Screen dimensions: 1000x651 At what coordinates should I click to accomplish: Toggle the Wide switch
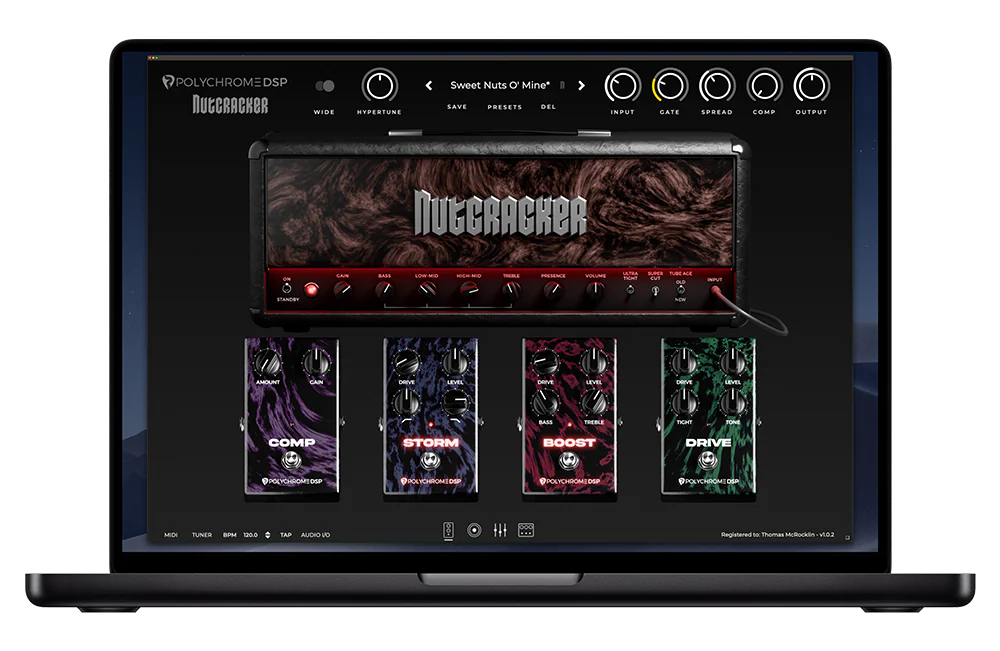325,86
